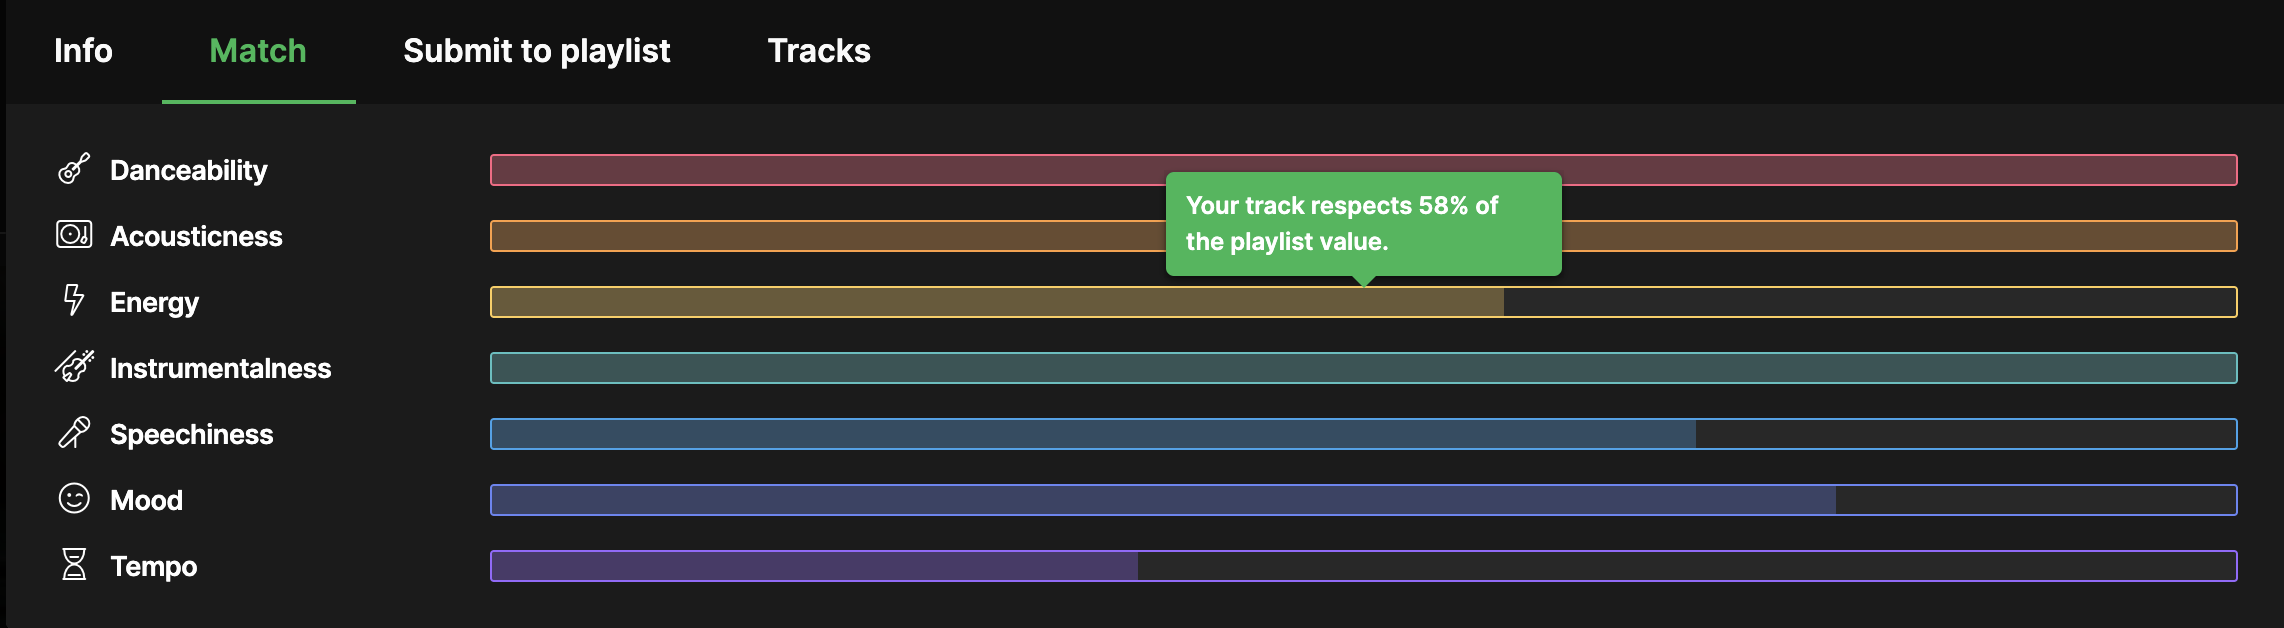Select the Match tab
The image size is (2284, 628).
pyautogui.click(x=258, y=51)
